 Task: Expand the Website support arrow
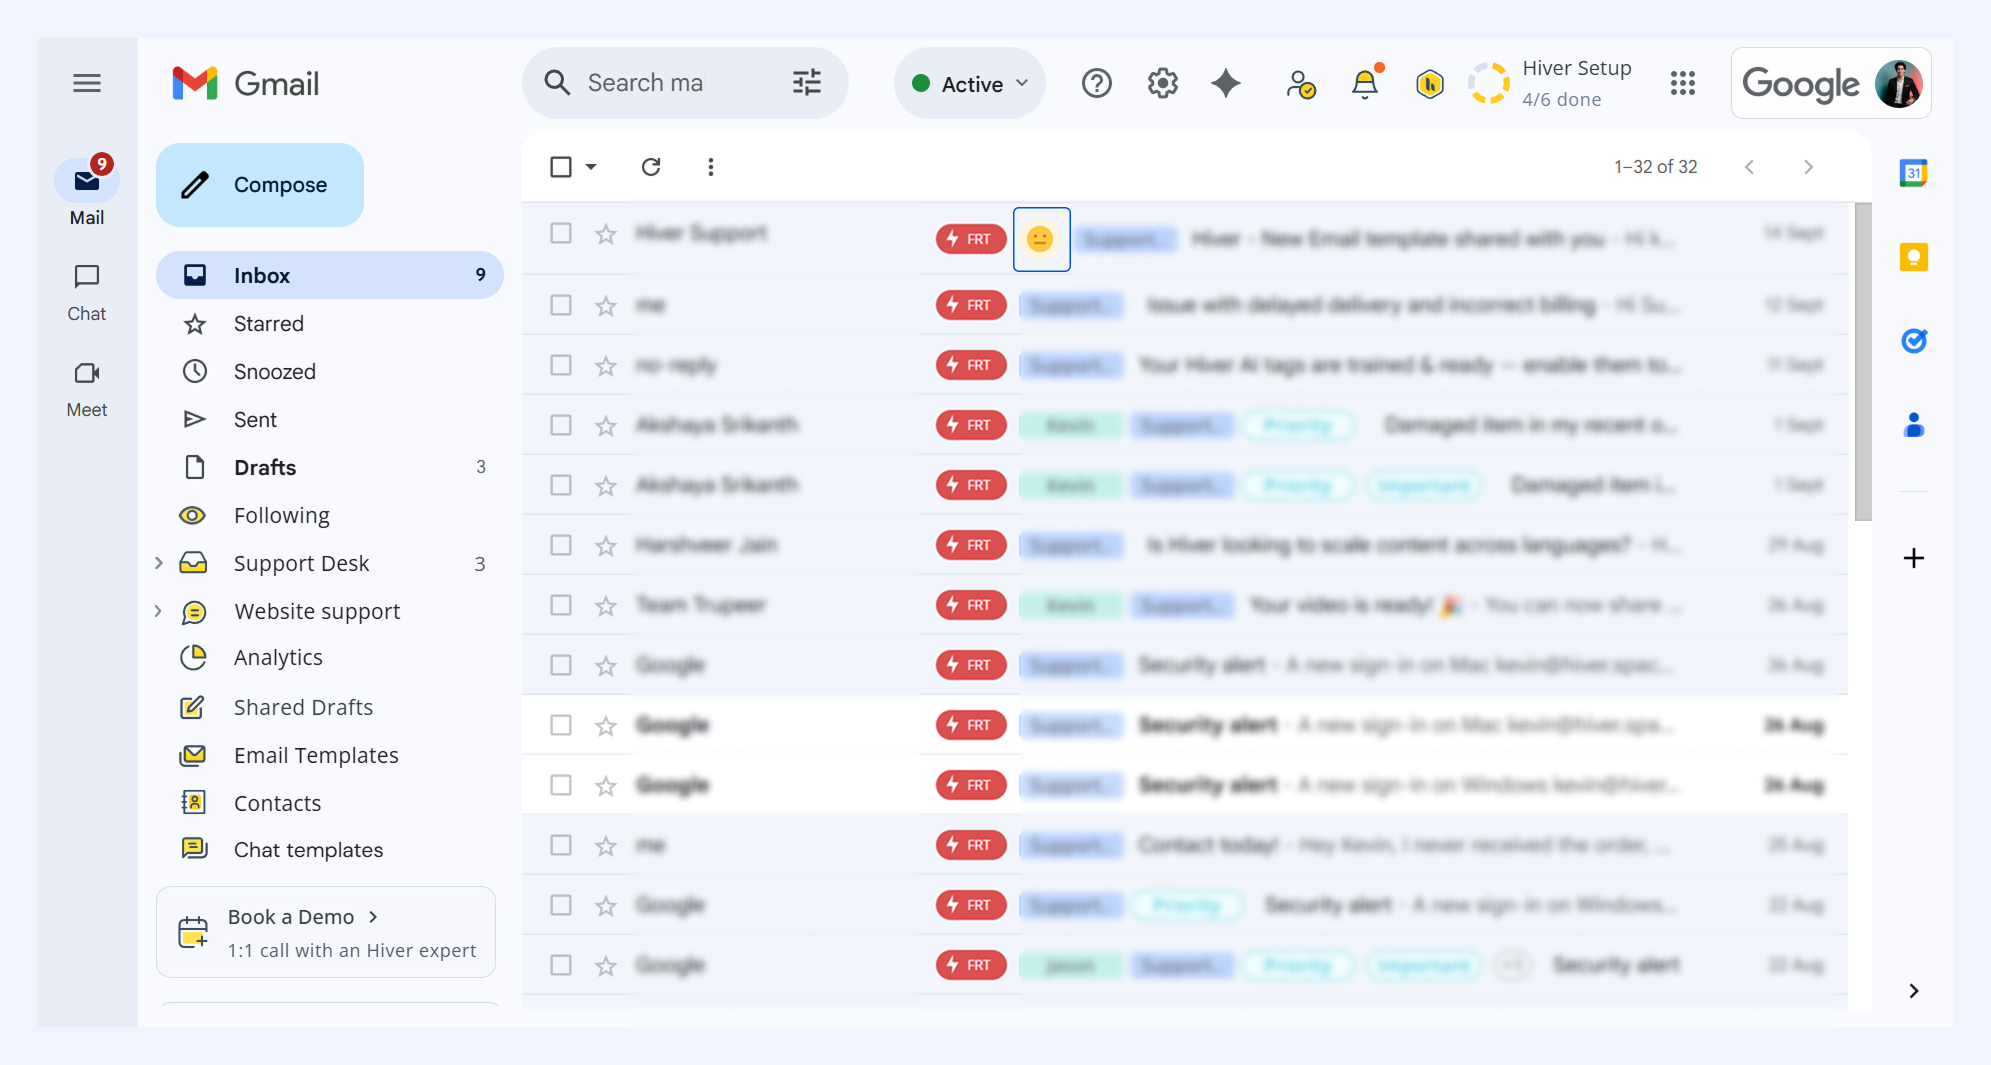[159, 611]
